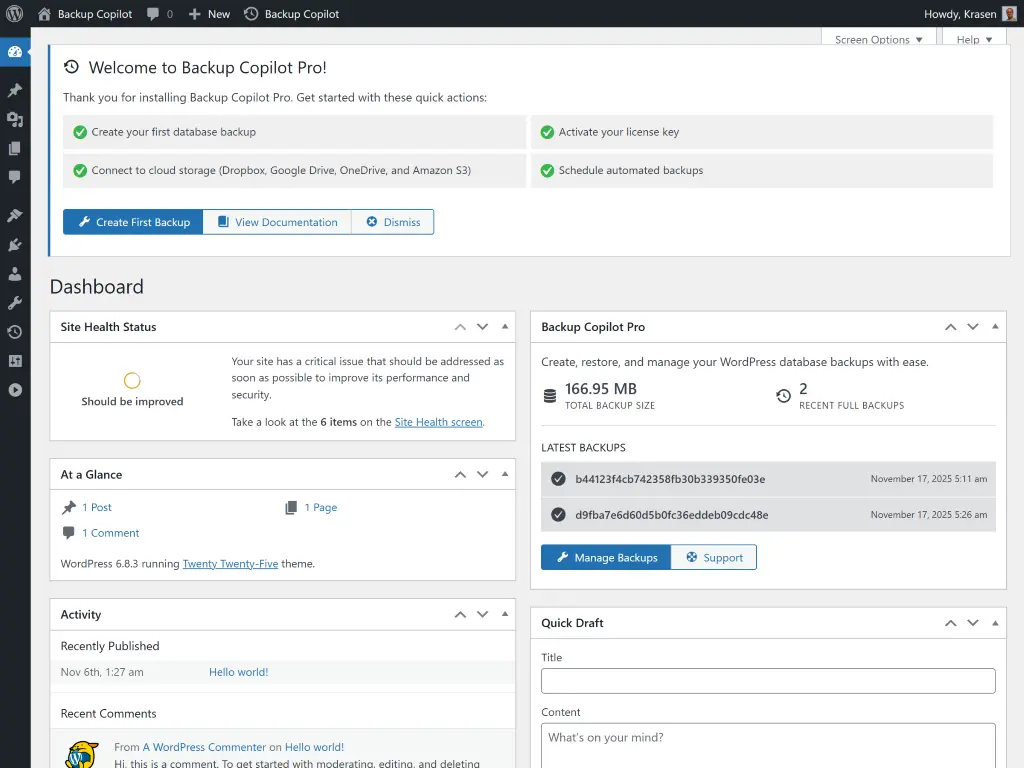Click the Quick Draft Title field
Image resolution: width=1024 pixels, height=768 pixels.
[767, 680]
